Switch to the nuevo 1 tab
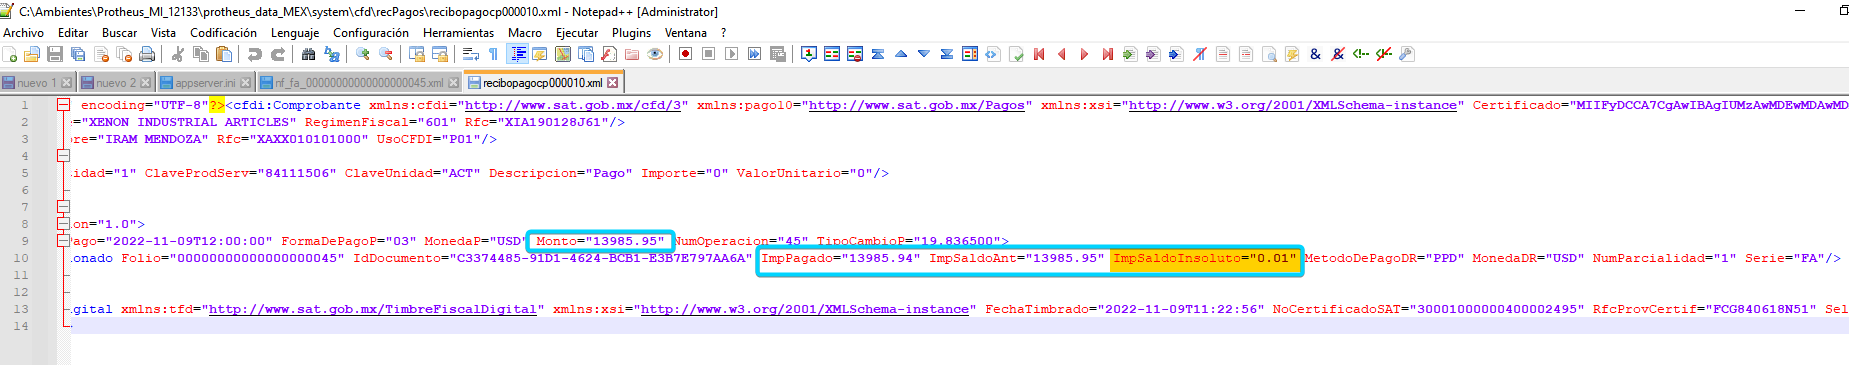 pyautogui.click(x=37, y=82)
